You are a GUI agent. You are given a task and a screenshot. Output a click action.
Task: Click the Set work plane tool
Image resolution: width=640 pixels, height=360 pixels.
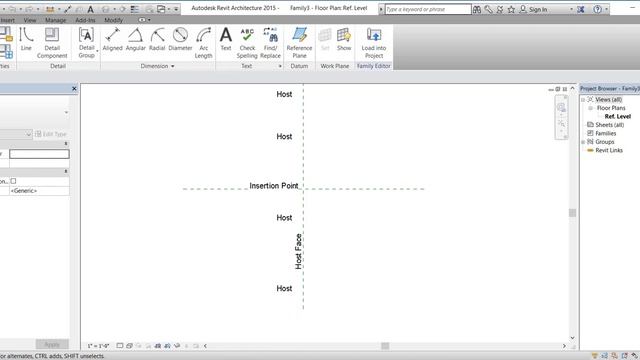pyautogui.click(x=325, y=40)
